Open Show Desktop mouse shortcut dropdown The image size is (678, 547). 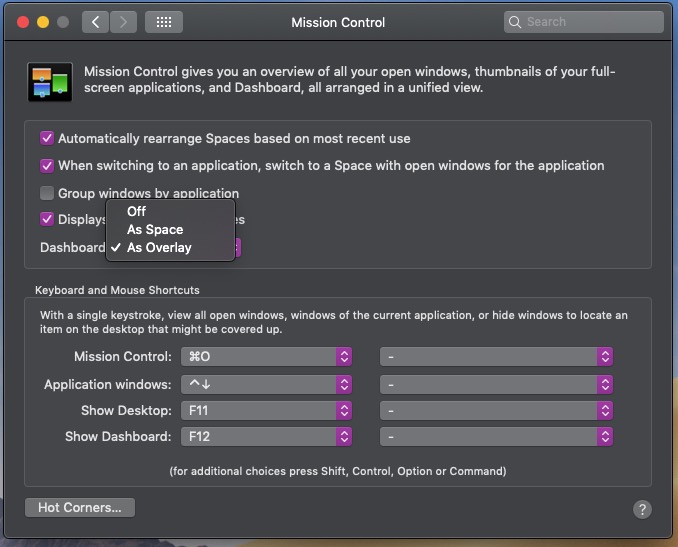(x=496, y=410)
